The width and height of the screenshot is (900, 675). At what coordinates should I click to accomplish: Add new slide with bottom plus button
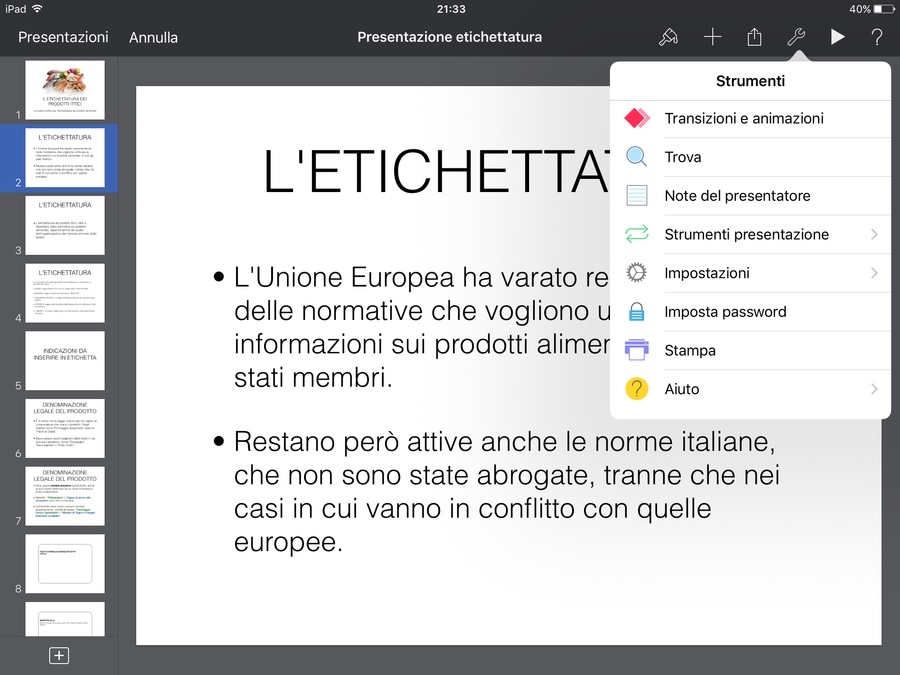click(x=59, y=655)
